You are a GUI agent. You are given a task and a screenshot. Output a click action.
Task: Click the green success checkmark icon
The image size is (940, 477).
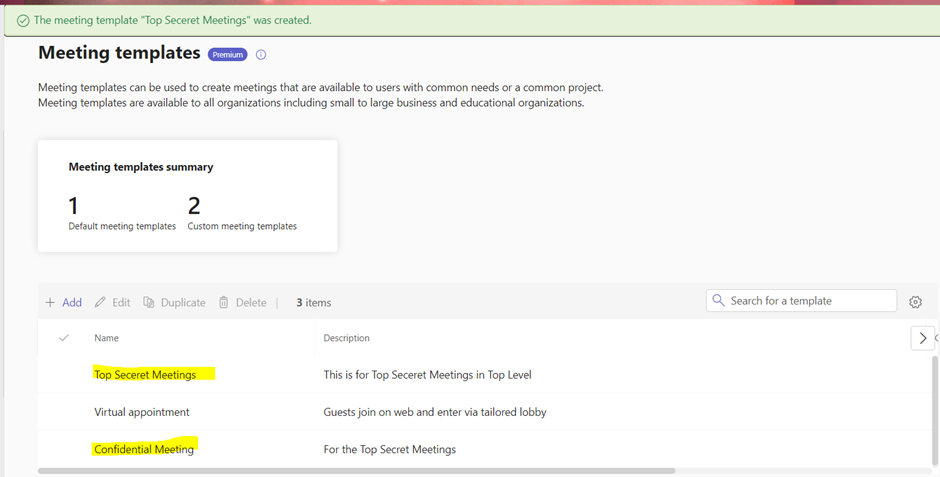tap(23, 21)
